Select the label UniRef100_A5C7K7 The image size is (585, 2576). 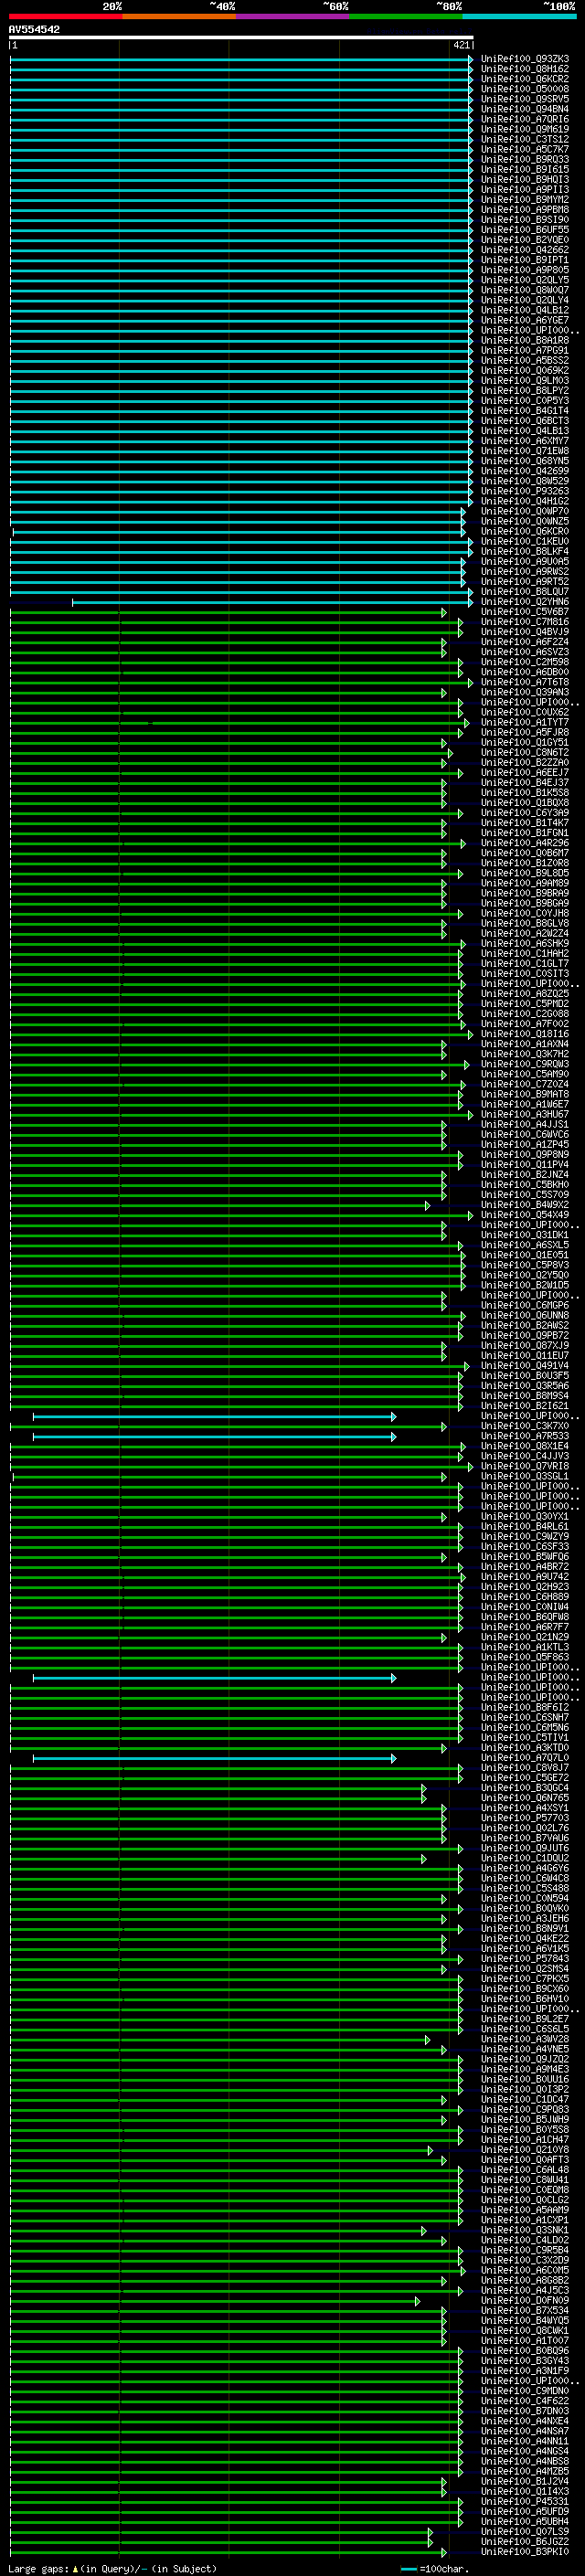point(525,149)
